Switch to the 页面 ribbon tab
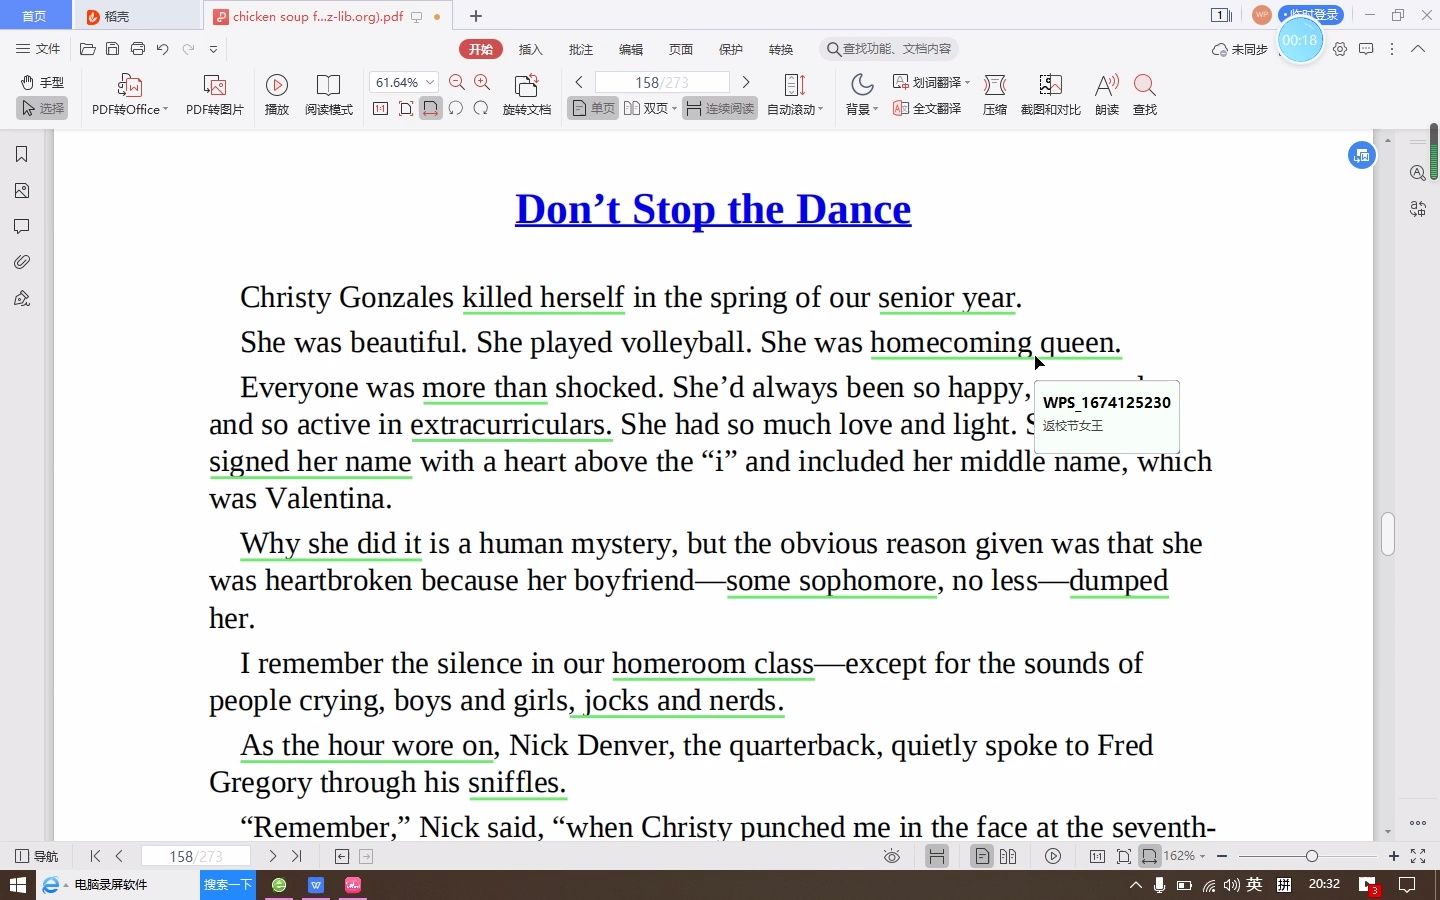Viewport: 1440px width, 900px height. [x=681, y=49]
